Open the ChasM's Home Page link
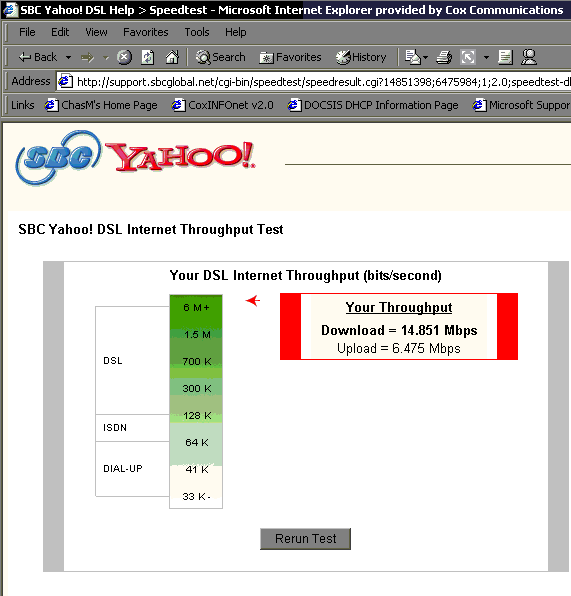Viewport: 571px width, 596px height. point(101,105)
